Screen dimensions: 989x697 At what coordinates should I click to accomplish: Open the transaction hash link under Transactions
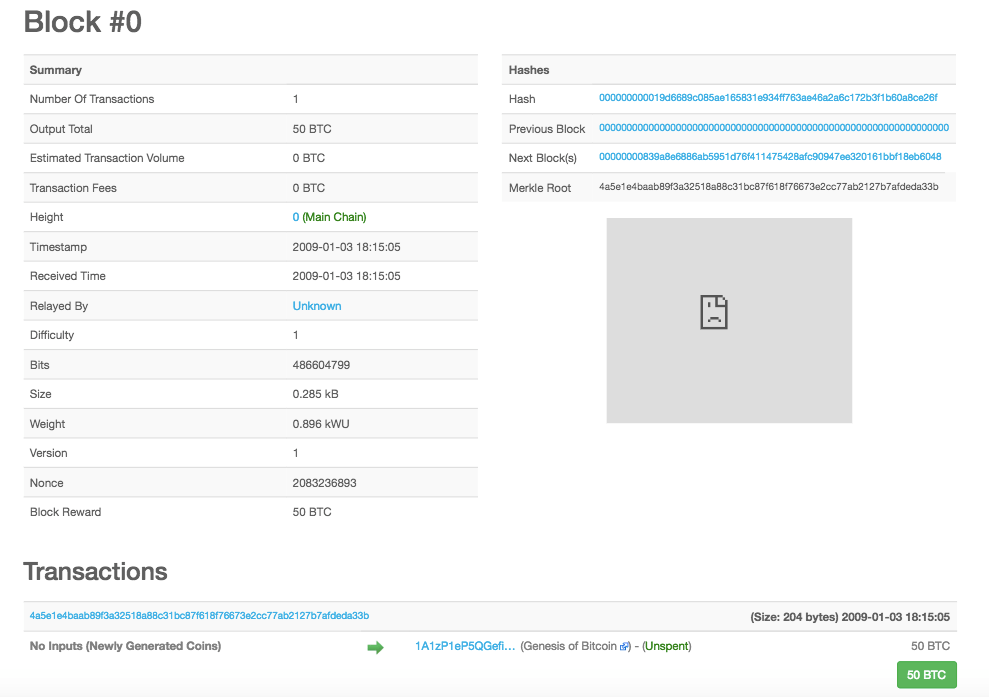point(199,616)
